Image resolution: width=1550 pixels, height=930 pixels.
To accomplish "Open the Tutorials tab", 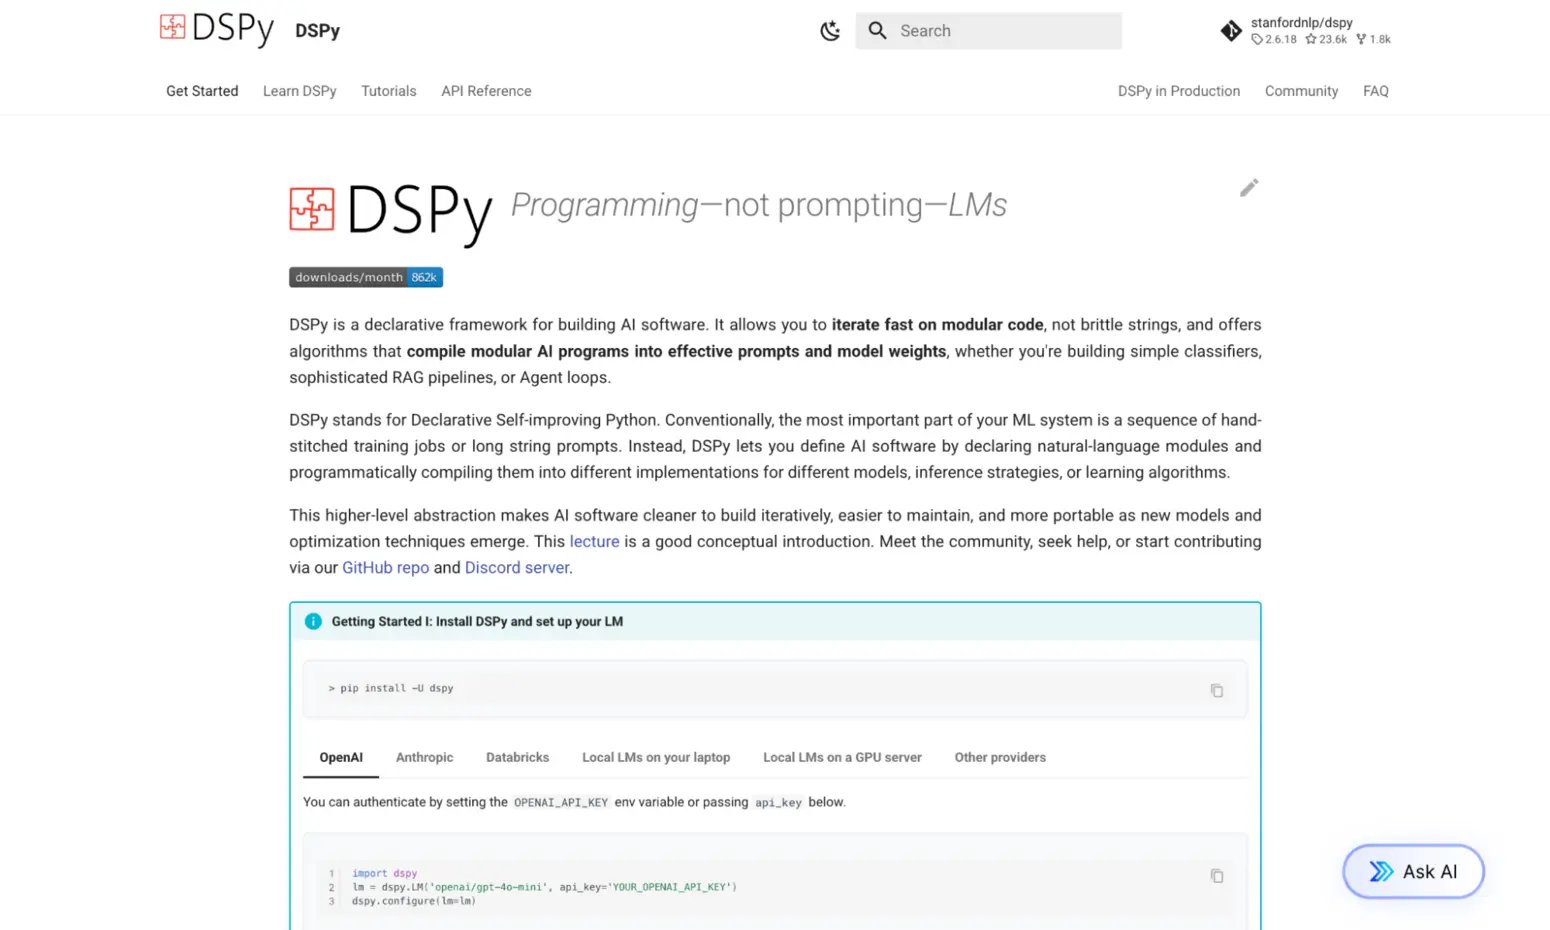I will coord(389,91).
